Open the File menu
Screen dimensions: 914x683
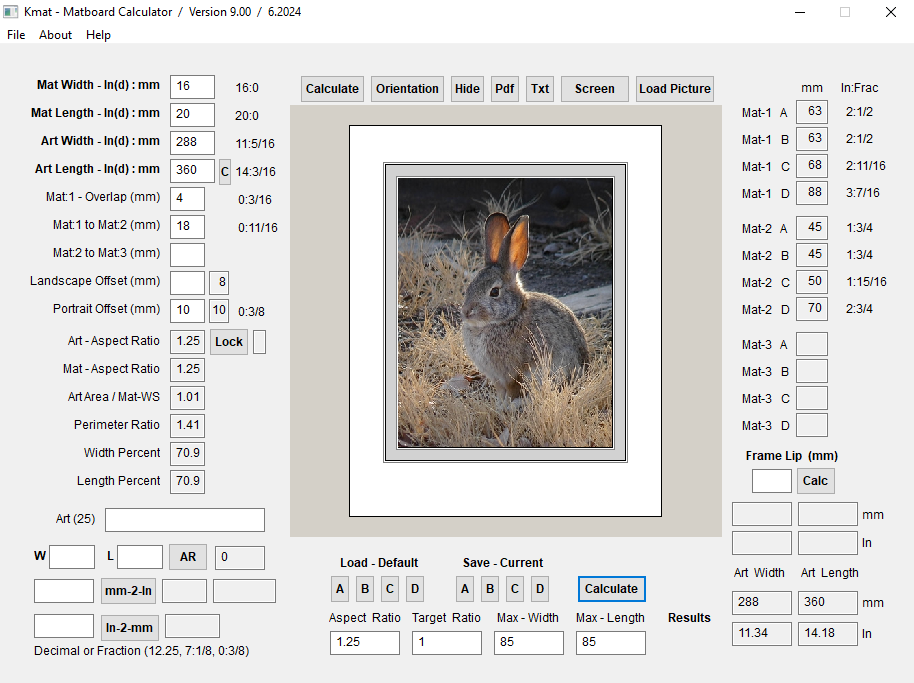pyautogui.click(x=16, y=35)
